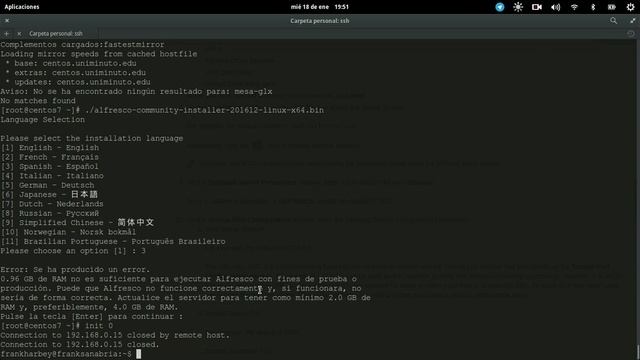Screen dimensions: 640x360
Task: Add a new terminal tab
Action: click(7, 33)
